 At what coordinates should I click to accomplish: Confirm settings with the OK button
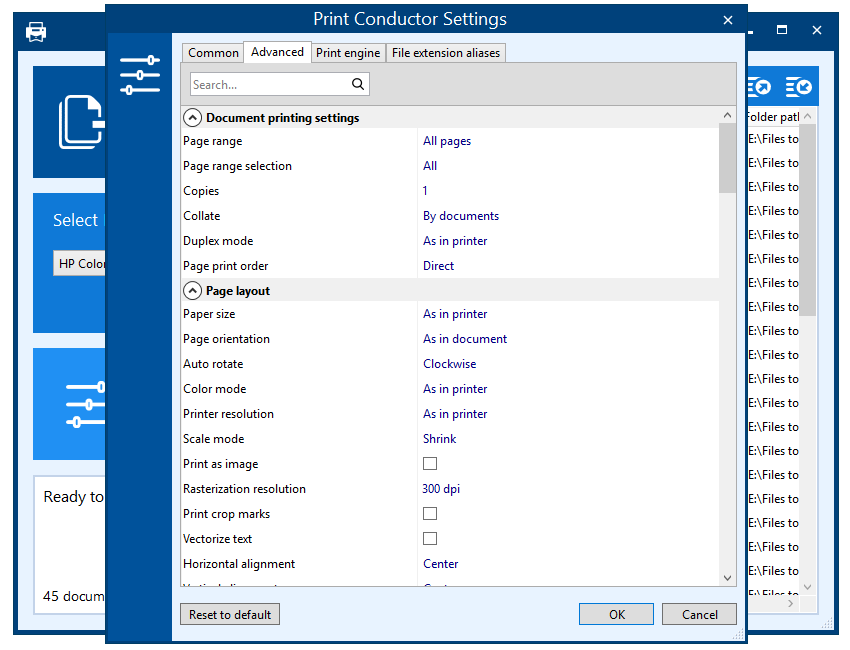616,614
